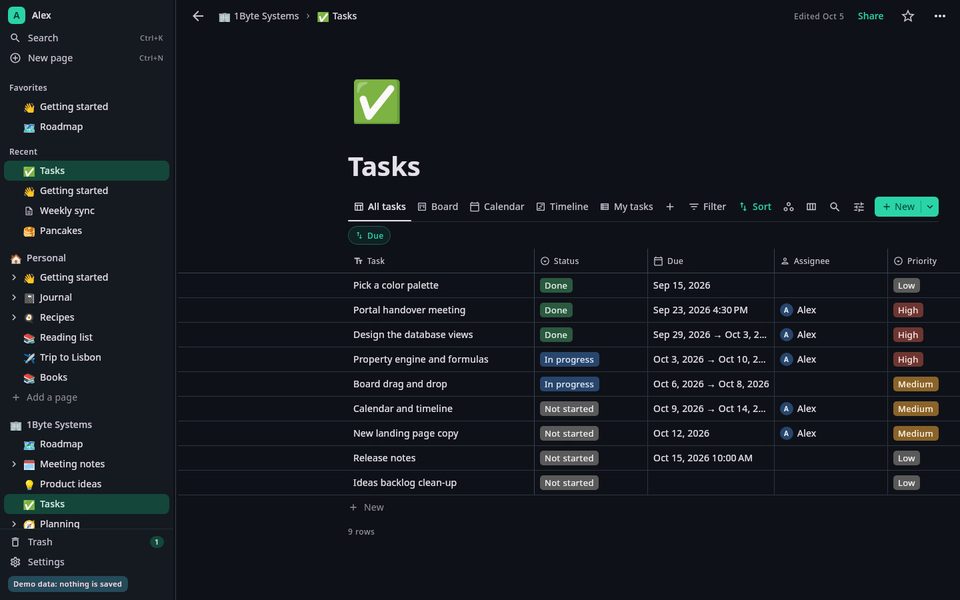This screenshot has height=600, width=960.
Task: Open the view settings sliders icon
Action: click(859, 207)
